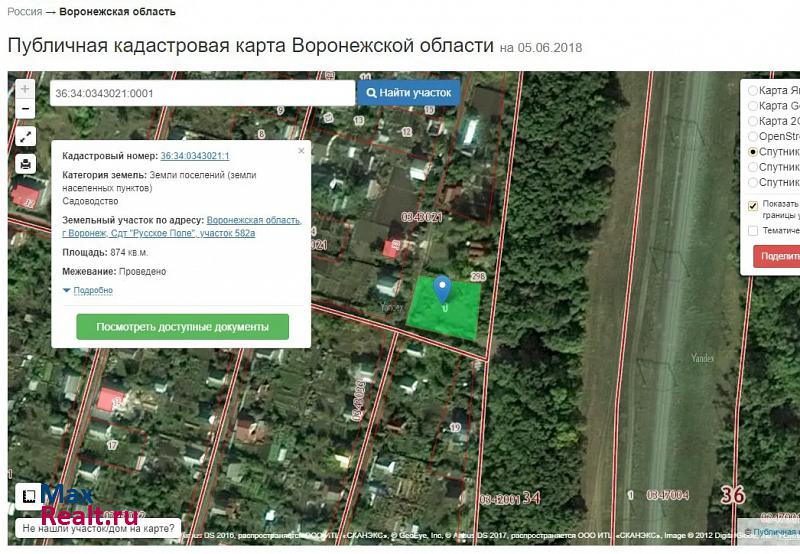Click the blue location pin marker
This screenshot has height=554, width=800.
442,289
